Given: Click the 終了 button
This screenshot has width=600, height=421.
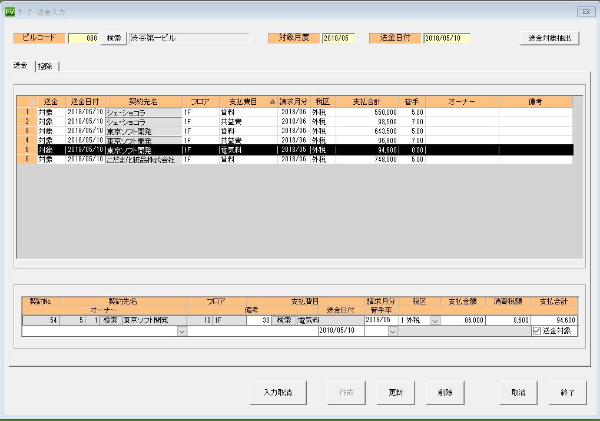Looking at the screenshot, I should coord(567,392).
